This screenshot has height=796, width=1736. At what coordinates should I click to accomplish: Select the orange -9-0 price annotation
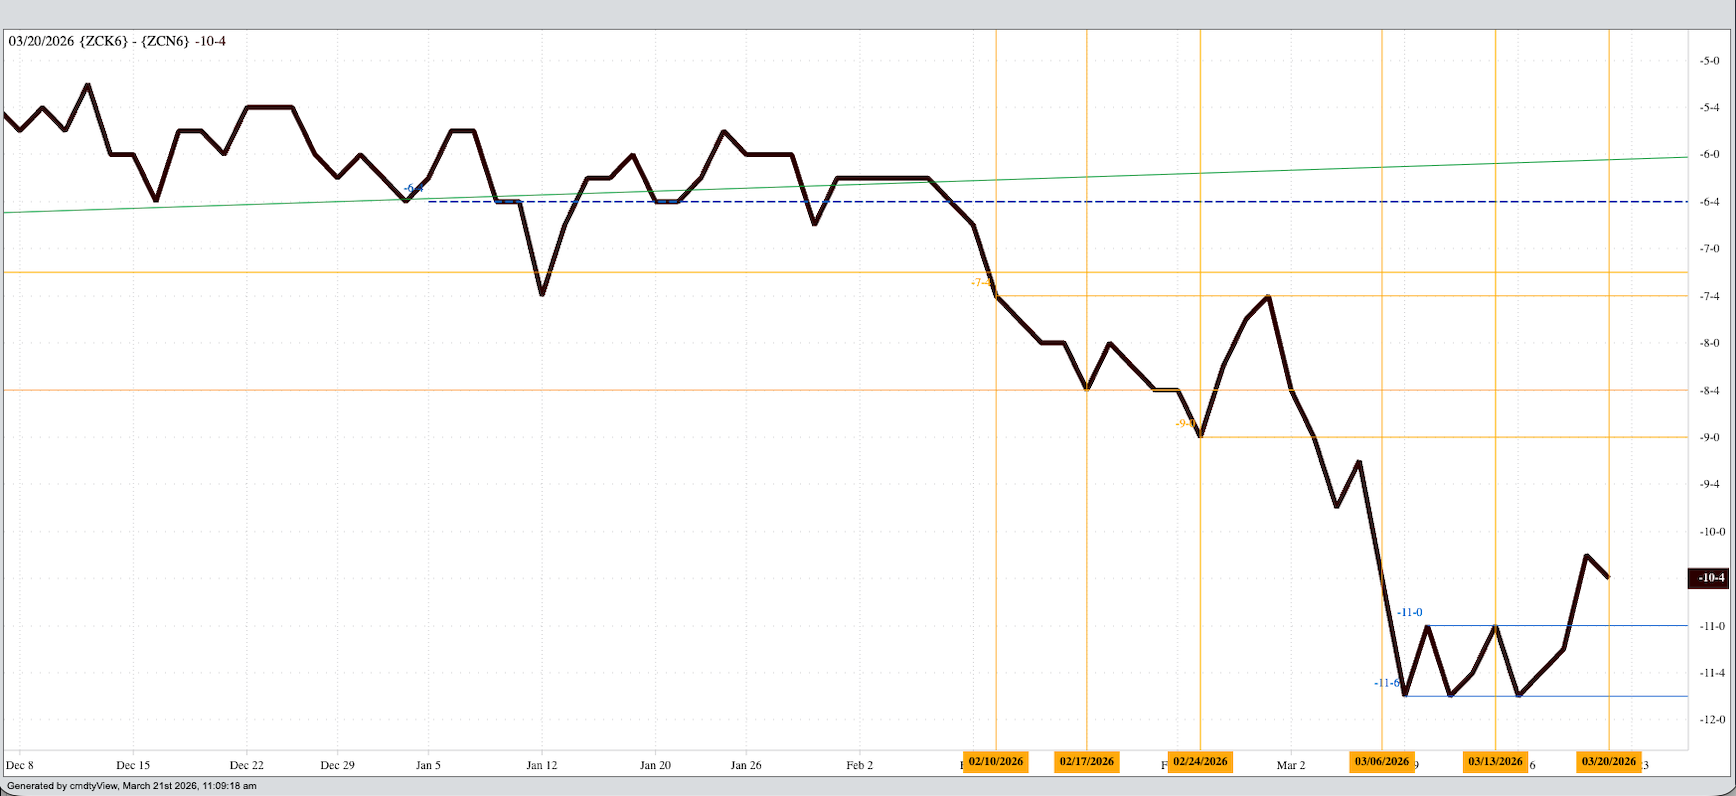[1185, 424]
